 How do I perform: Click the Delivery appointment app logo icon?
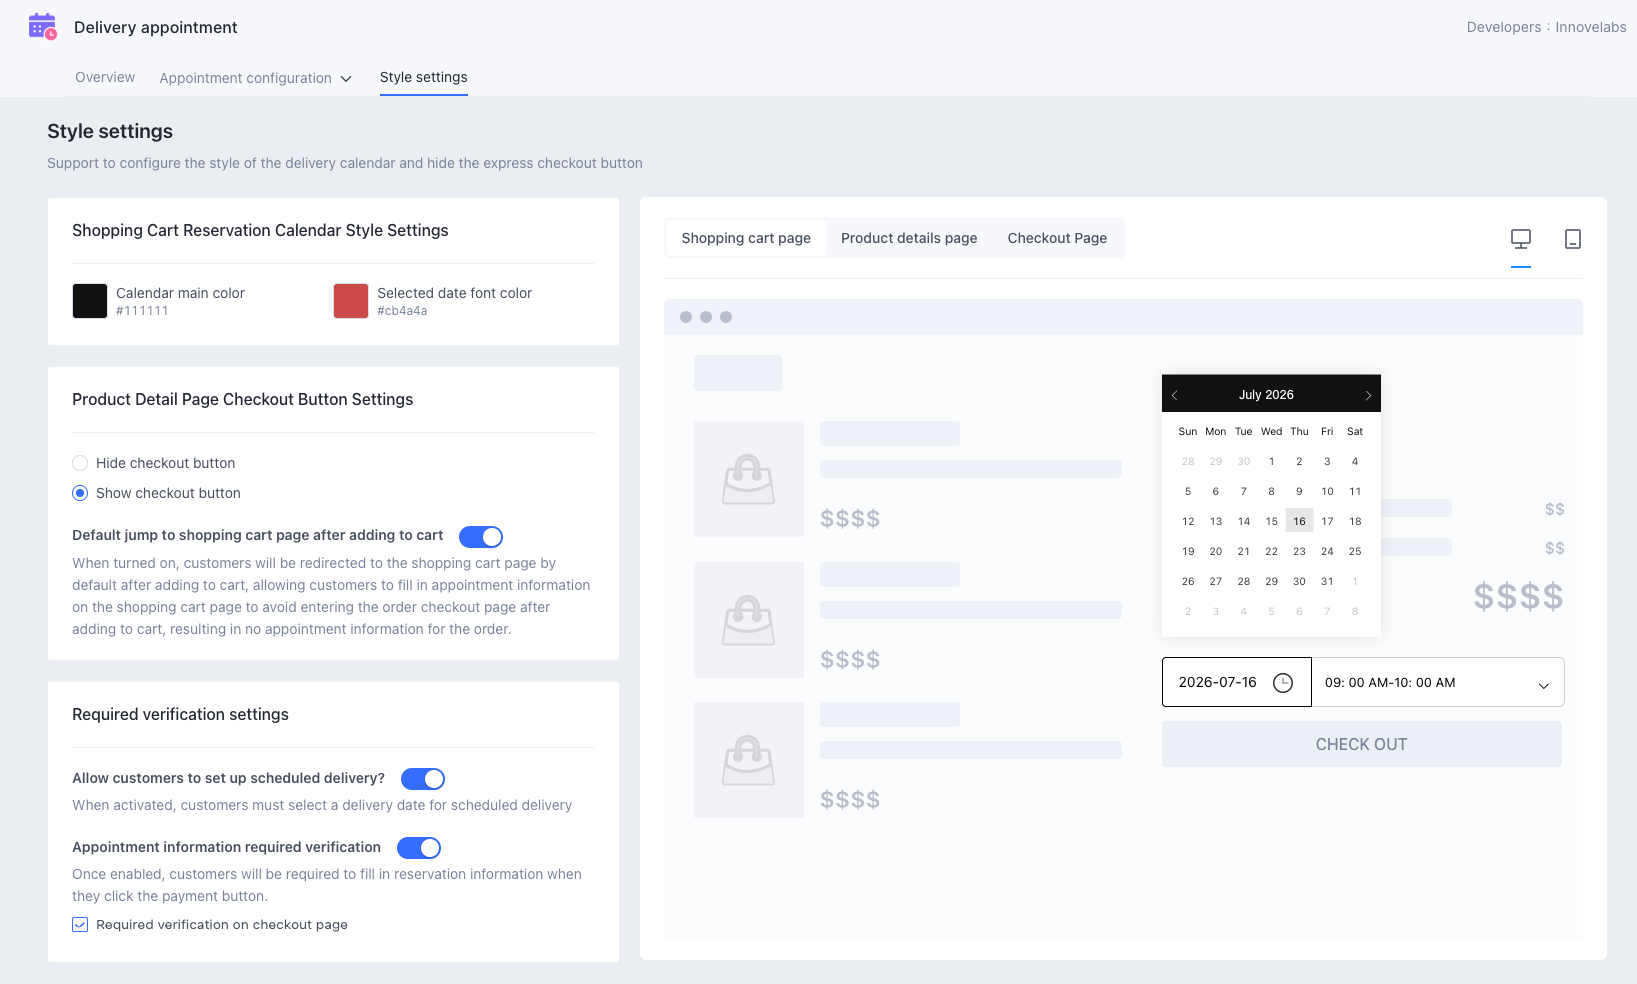pyautogui.click(x=43, y=27)
